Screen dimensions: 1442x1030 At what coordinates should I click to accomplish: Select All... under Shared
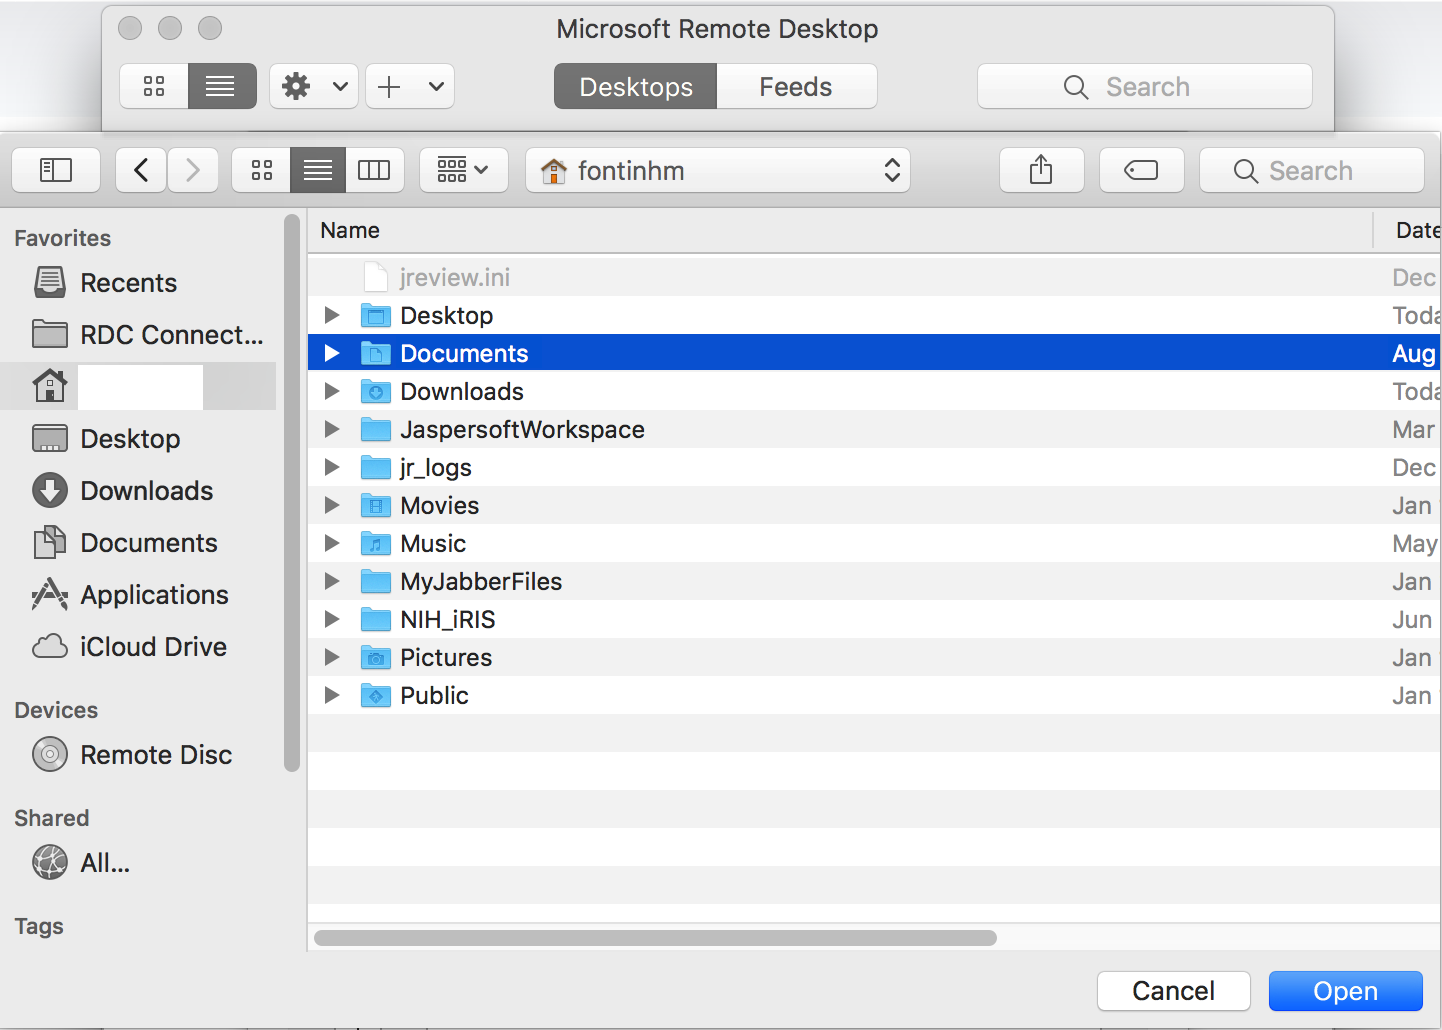(x=140, y=863)
